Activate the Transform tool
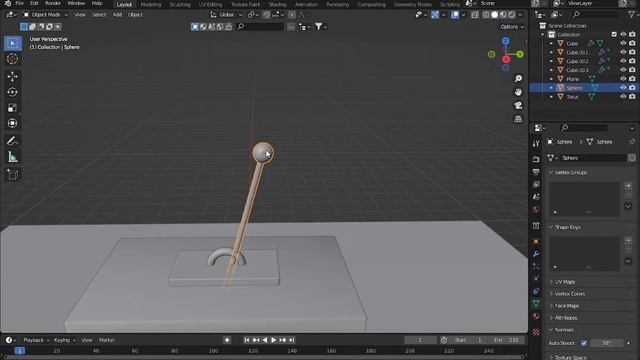The width and height of the screenshot is (640, 360). (12, 123)
